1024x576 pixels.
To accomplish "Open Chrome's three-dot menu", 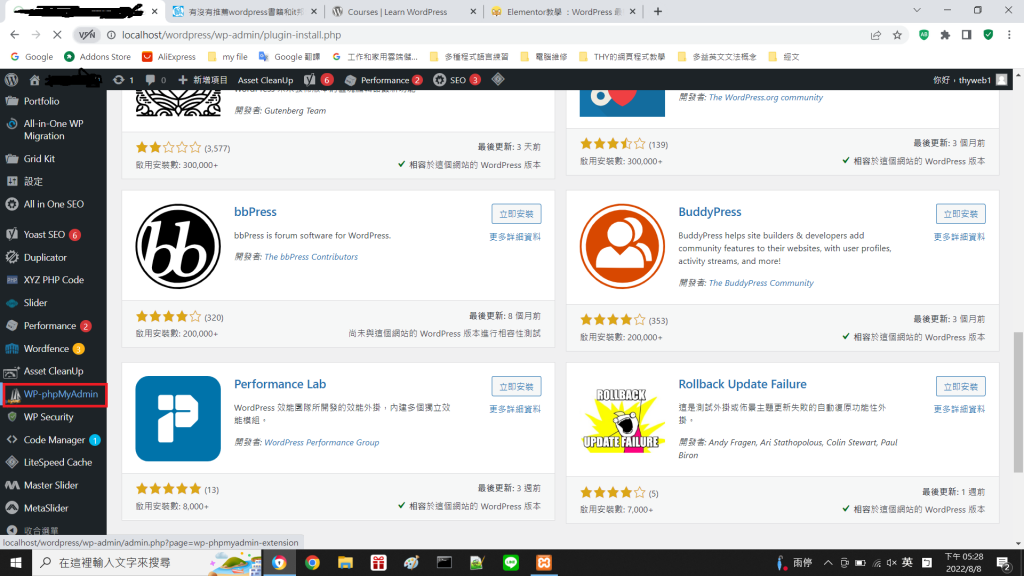I will (x=1009, y=35).
